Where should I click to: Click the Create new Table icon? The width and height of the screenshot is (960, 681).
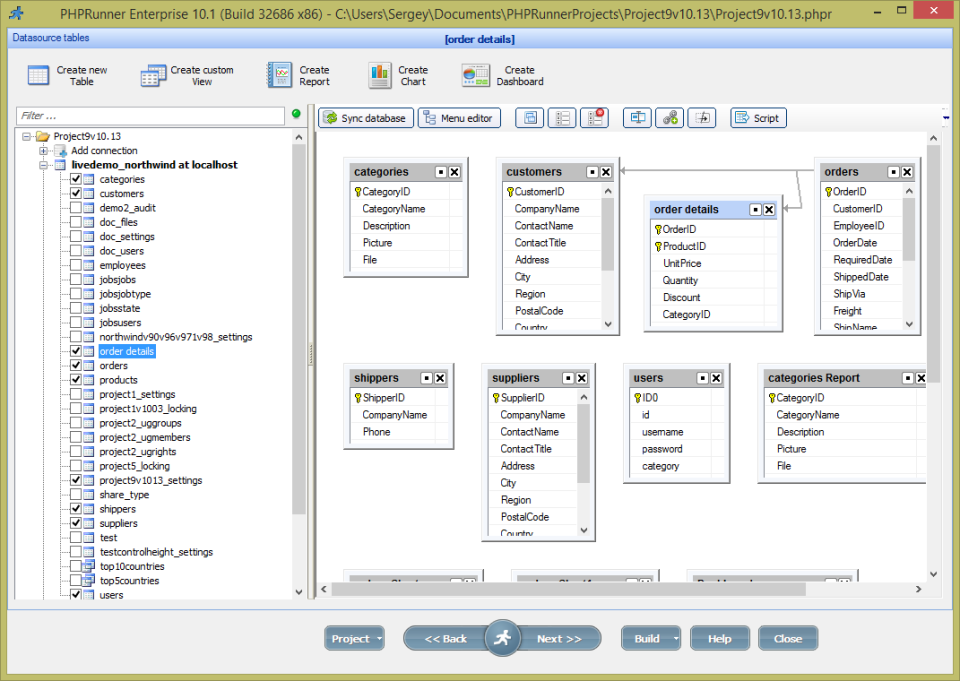click(38, 75)
